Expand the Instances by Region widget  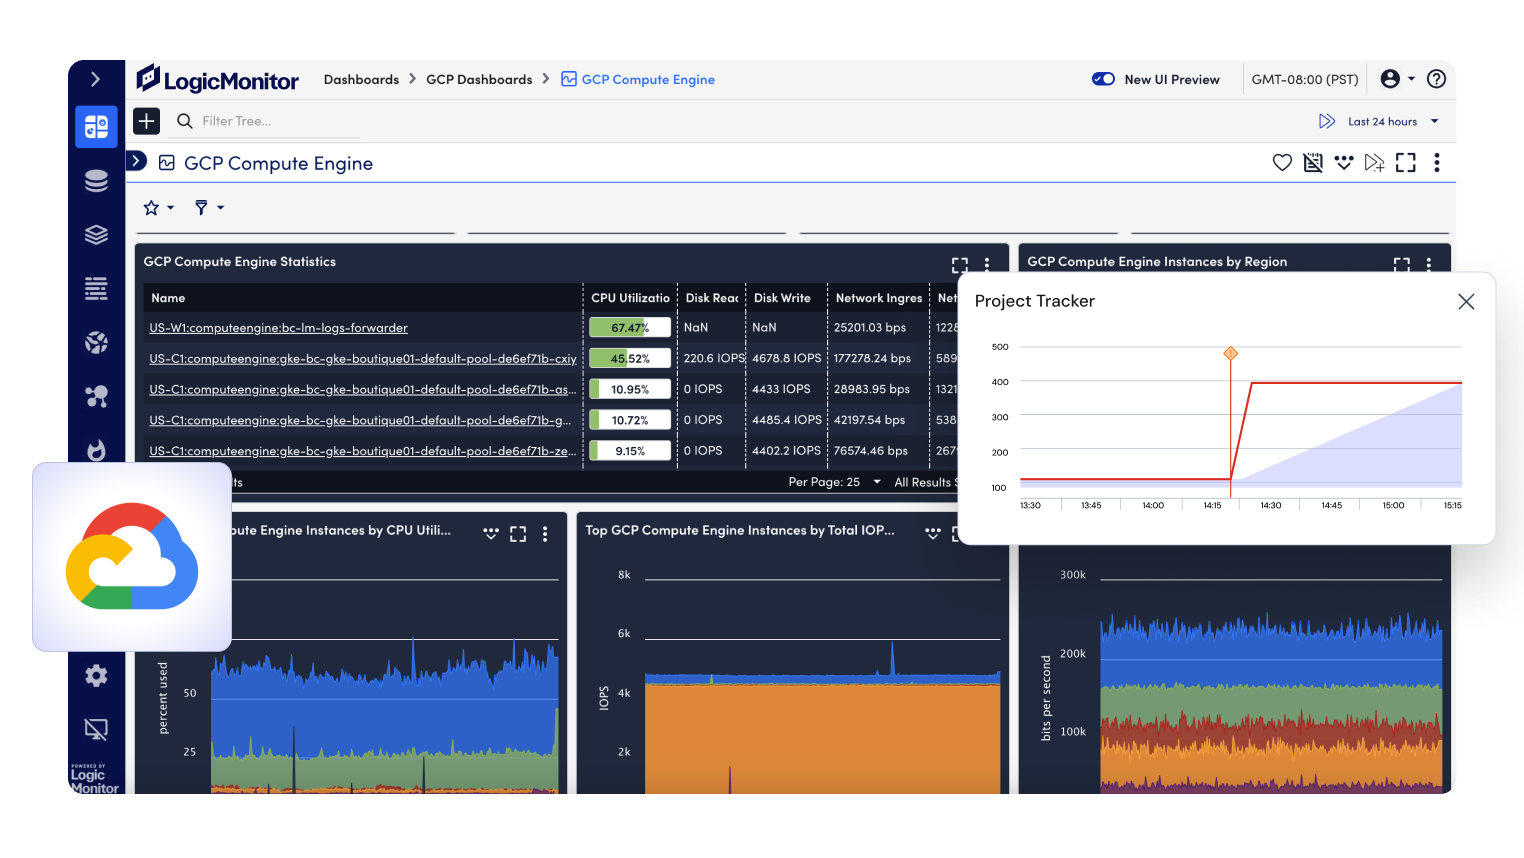pos(1402,264)
